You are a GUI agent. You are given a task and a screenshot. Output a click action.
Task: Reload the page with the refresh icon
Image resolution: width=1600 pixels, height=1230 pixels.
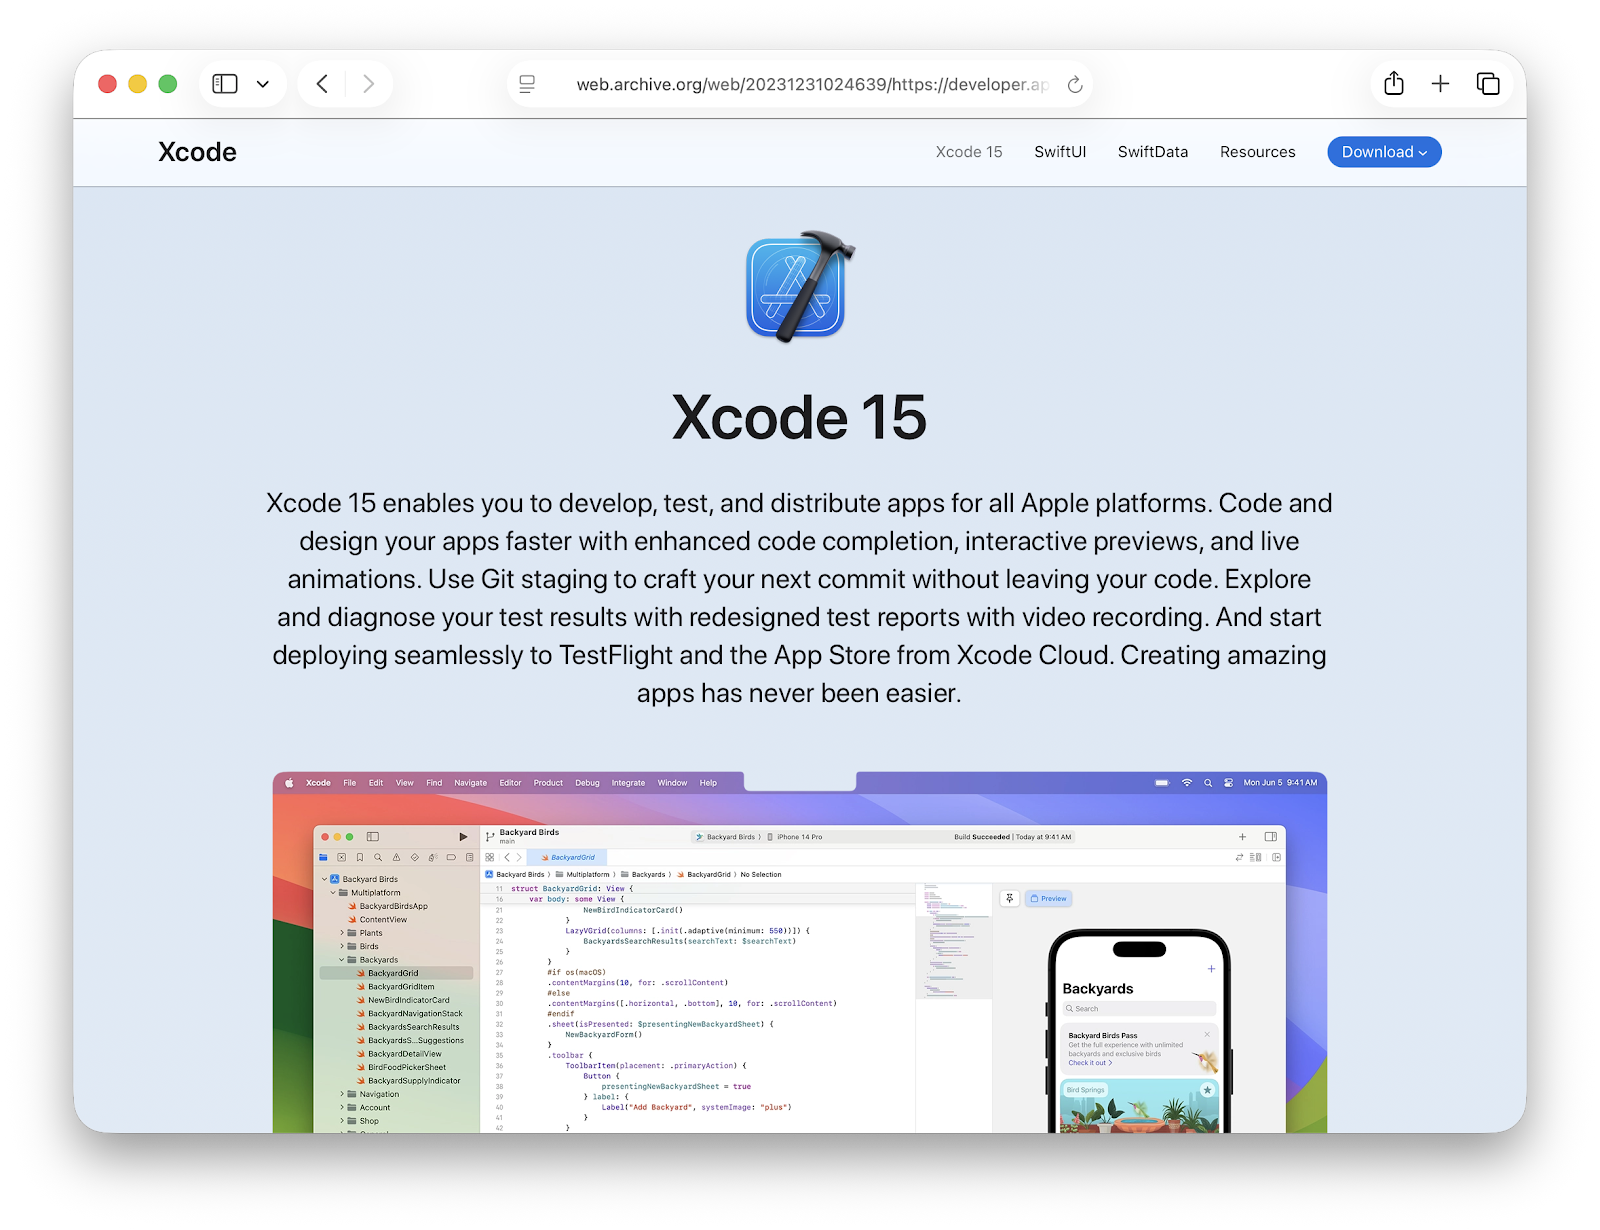(1075, 84)
